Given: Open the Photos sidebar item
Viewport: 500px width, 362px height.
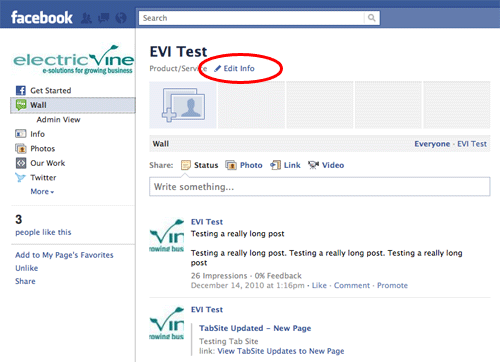Looking at the screenshot, I should [x=43, y=149].
